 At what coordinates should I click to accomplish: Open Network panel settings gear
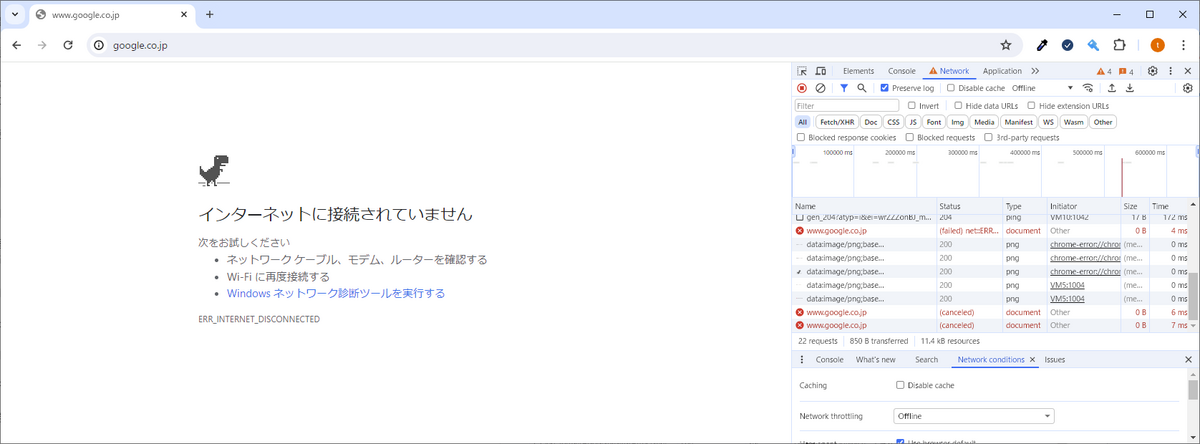point(1188,88)
